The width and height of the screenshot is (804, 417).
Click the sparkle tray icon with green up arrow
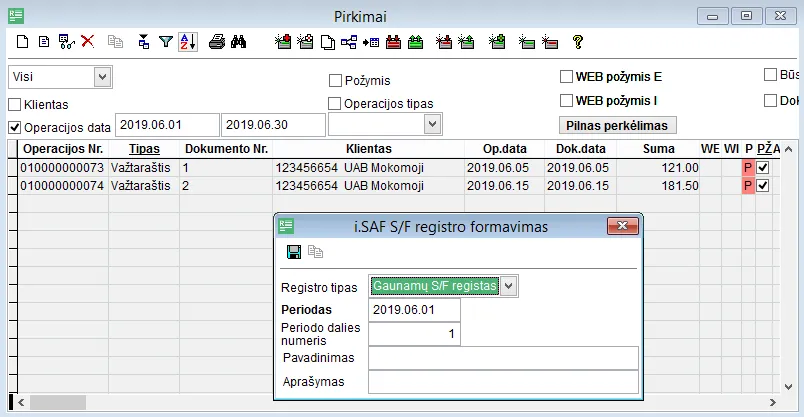tap(466, 42)
